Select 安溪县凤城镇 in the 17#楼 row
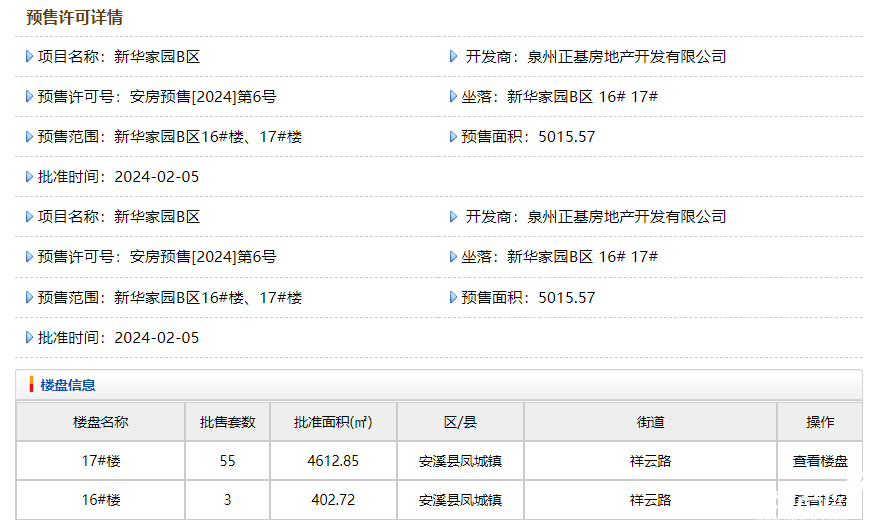 coord(460,461)
